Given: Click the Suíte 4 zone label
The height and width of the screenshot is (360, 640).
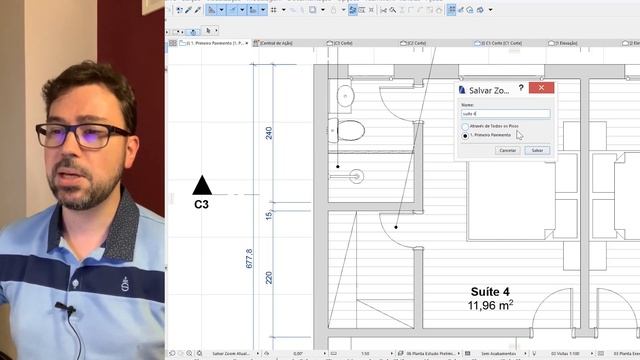Looking at the screenshot, I should [490, 292].
